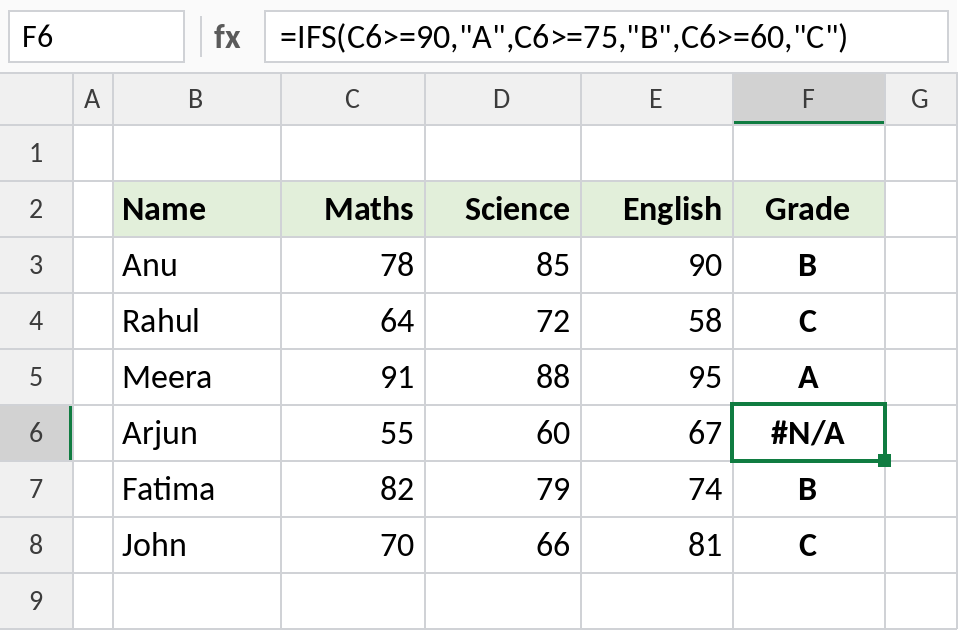Click the 'Grade' header cell
The height and width of the screenshot is (630, 958).
point(809,209)
